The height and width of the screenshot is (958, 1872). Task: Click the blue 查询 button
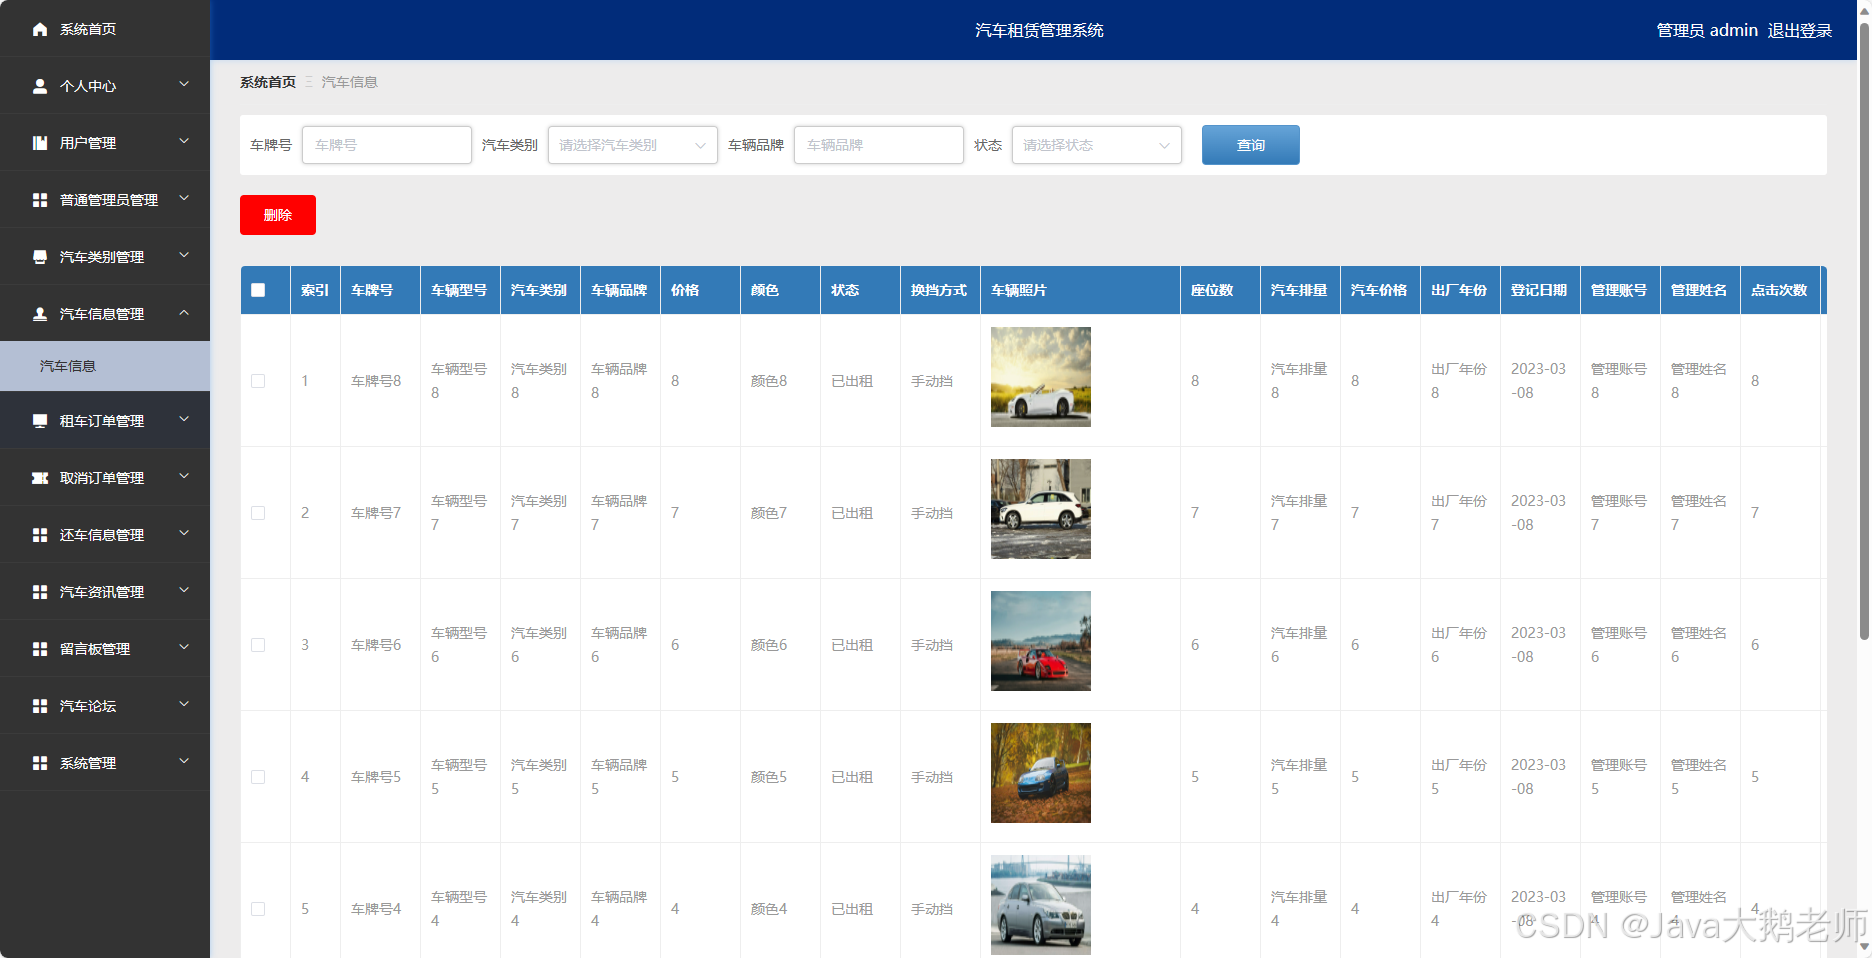coord(1251,145)
